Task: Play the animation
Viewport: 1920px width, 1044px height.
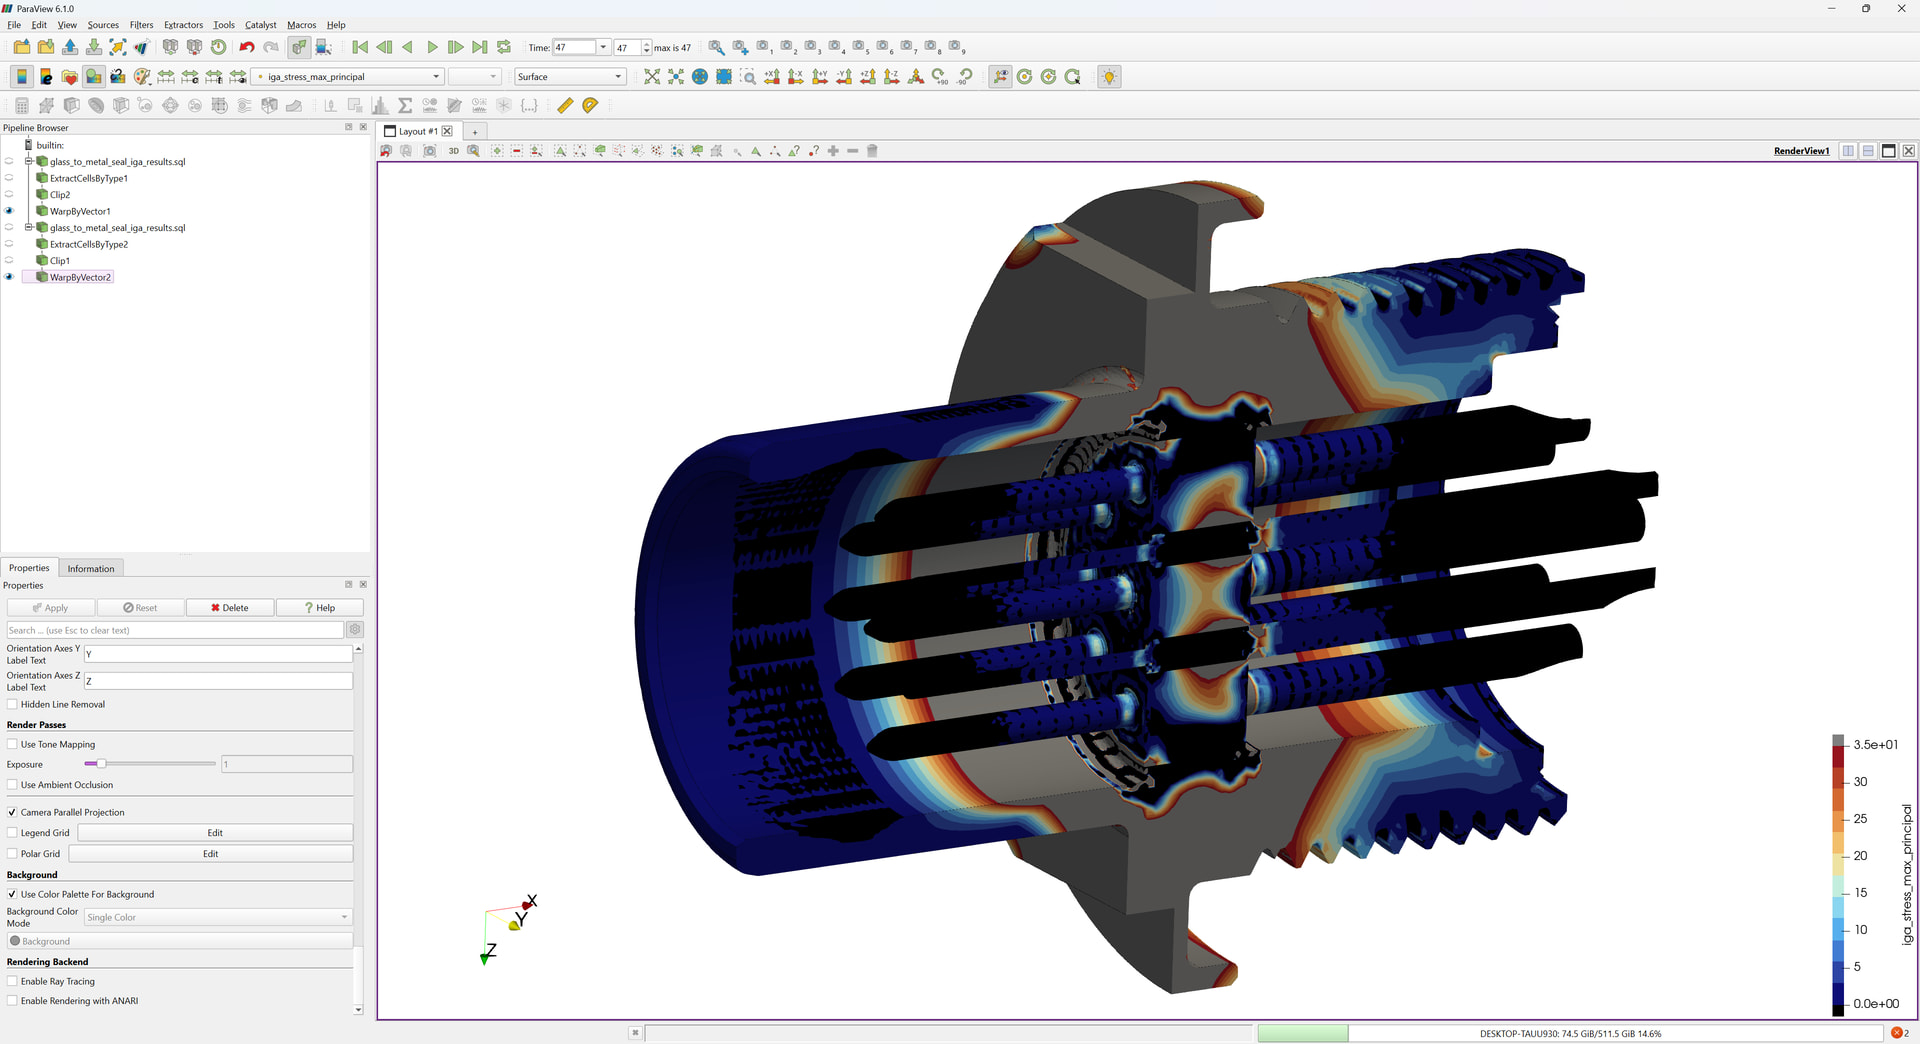Action: coord(432,47)
